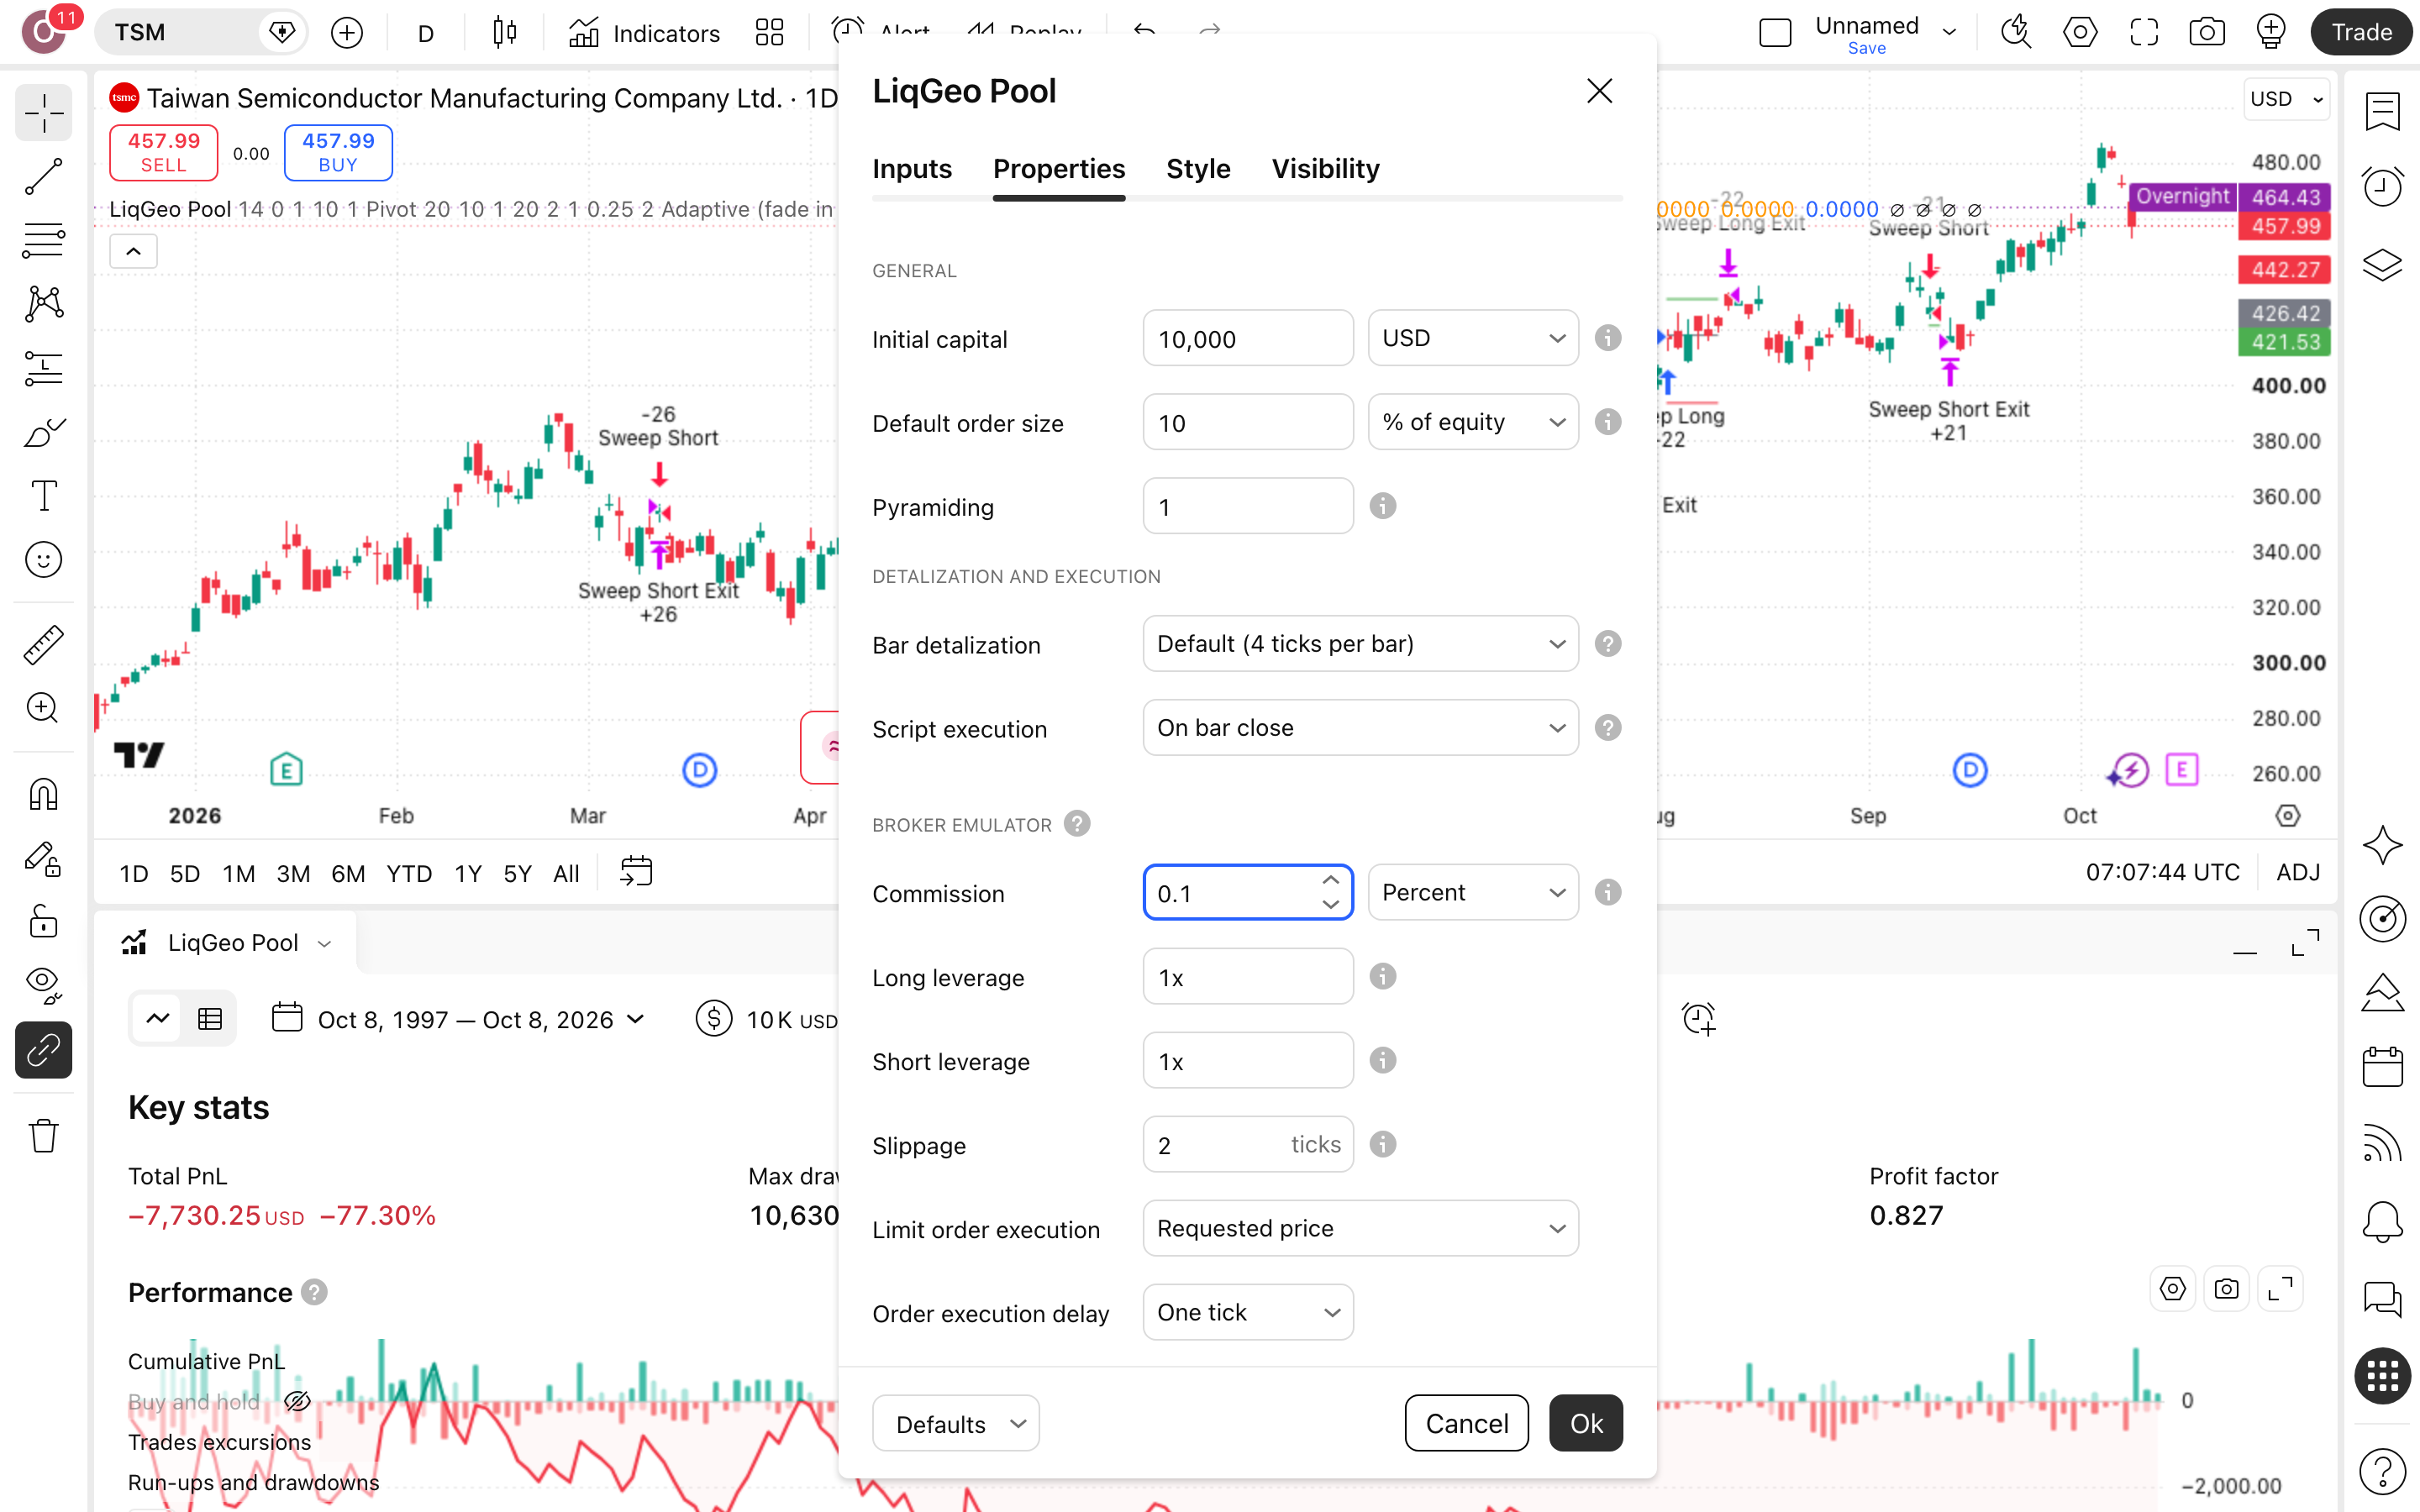This screenshot has height=1512, width=2420.
Task: Open the layout setup grid icon
Action: tap(769, 33)
